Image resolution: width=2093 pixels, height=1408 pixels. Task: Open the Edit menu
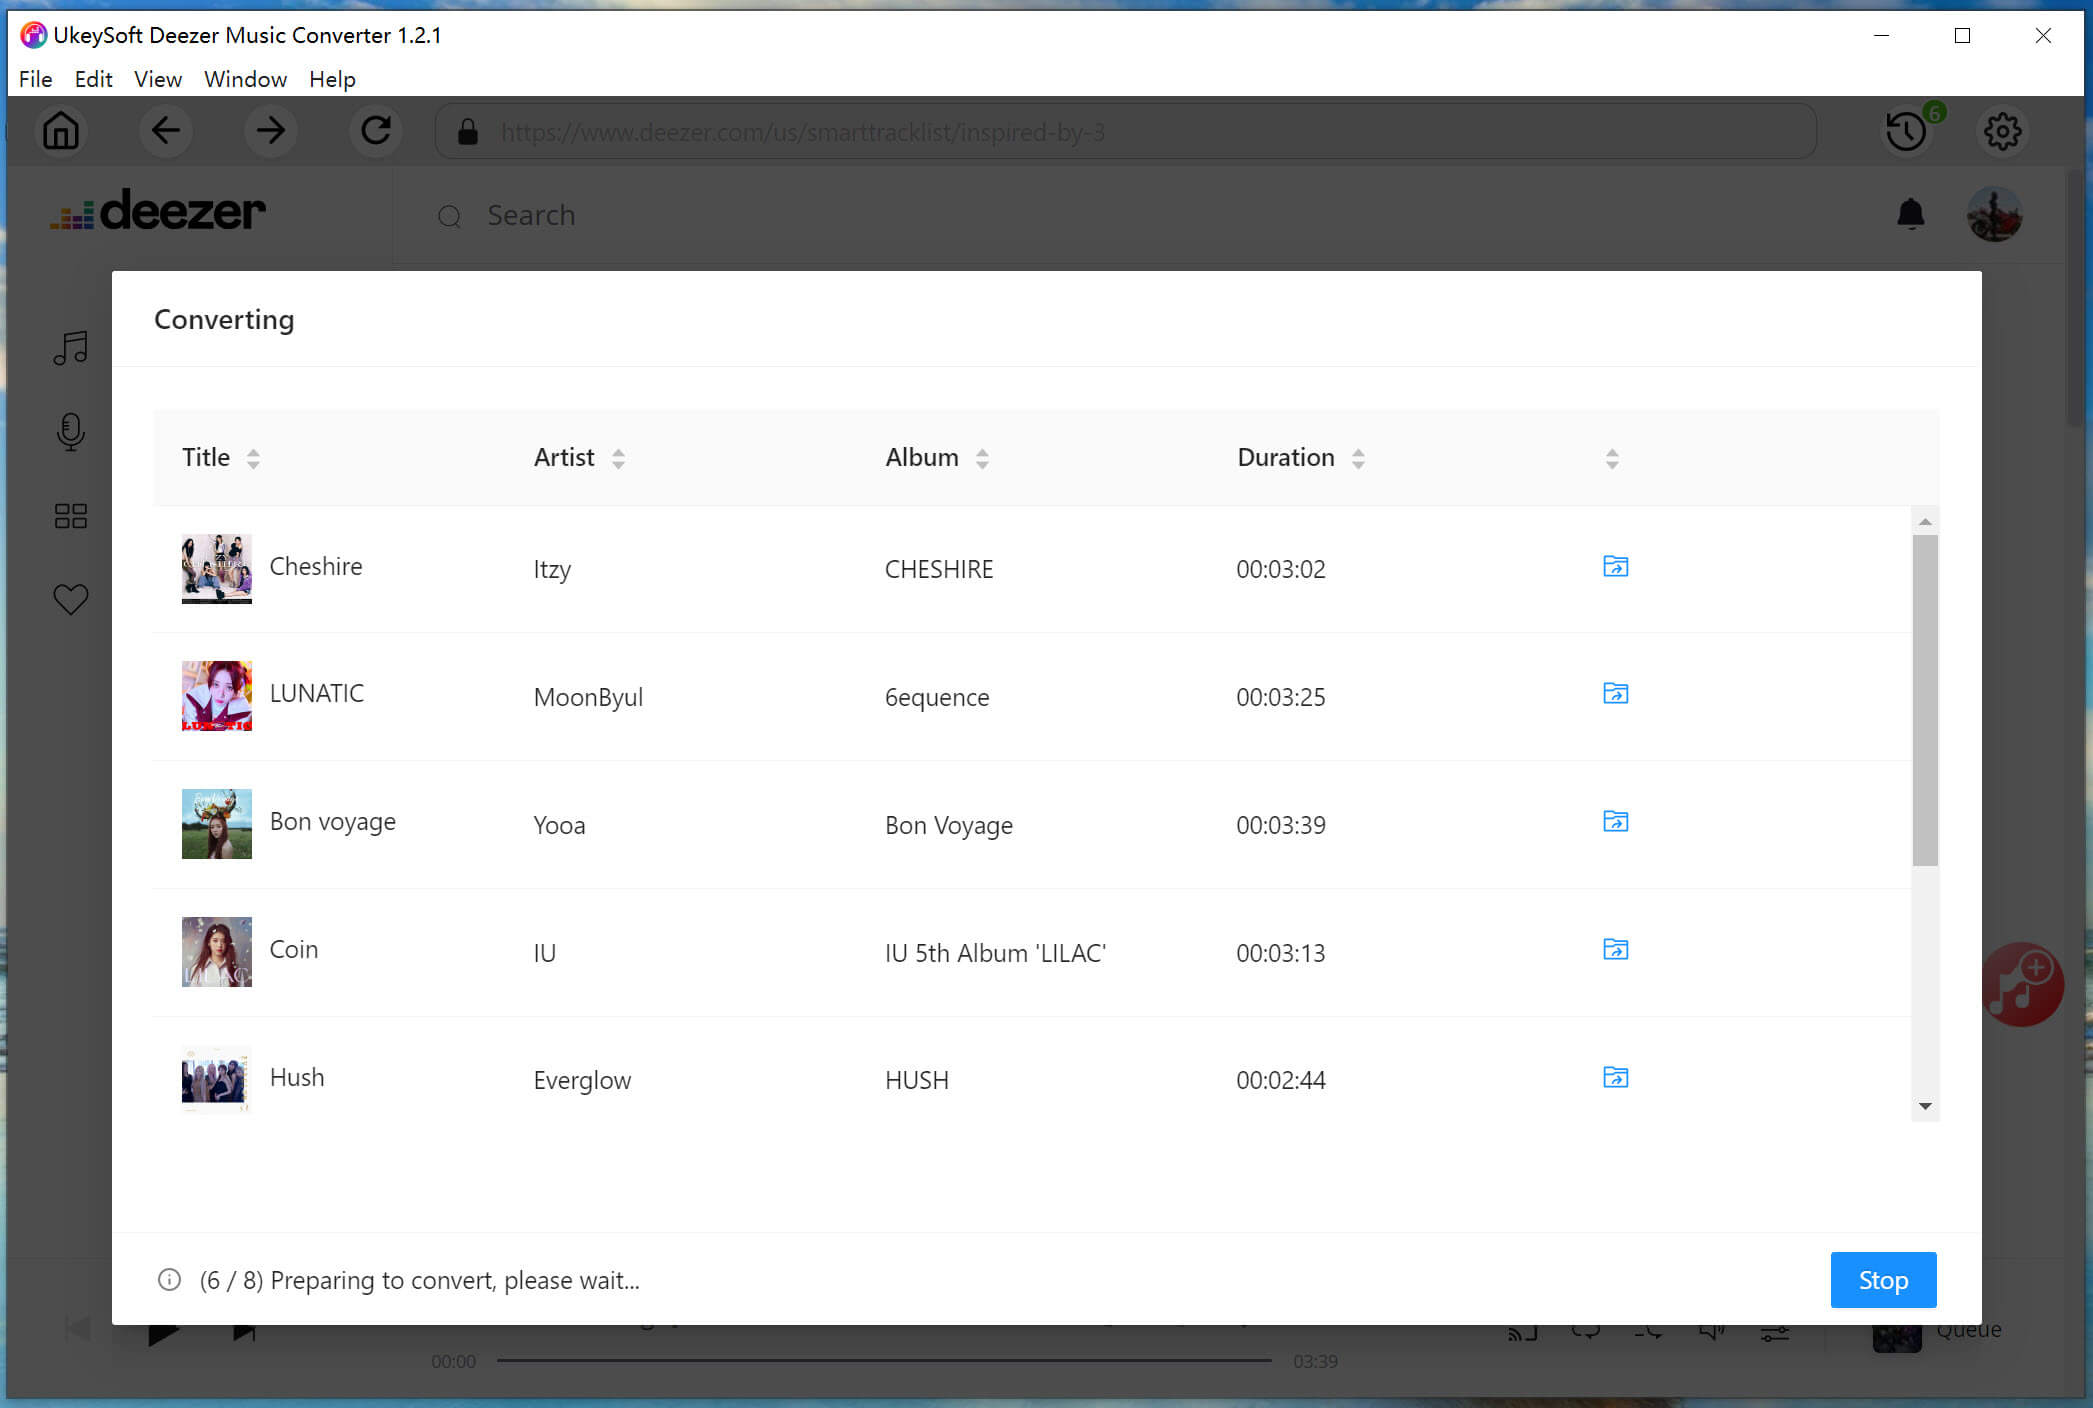(x=91, y=79)
